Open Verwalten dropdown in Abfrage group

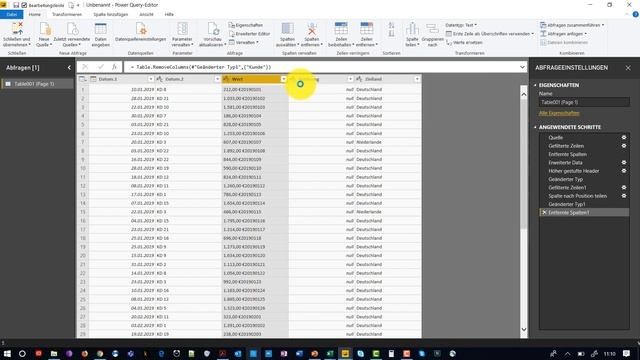(244, 42)
